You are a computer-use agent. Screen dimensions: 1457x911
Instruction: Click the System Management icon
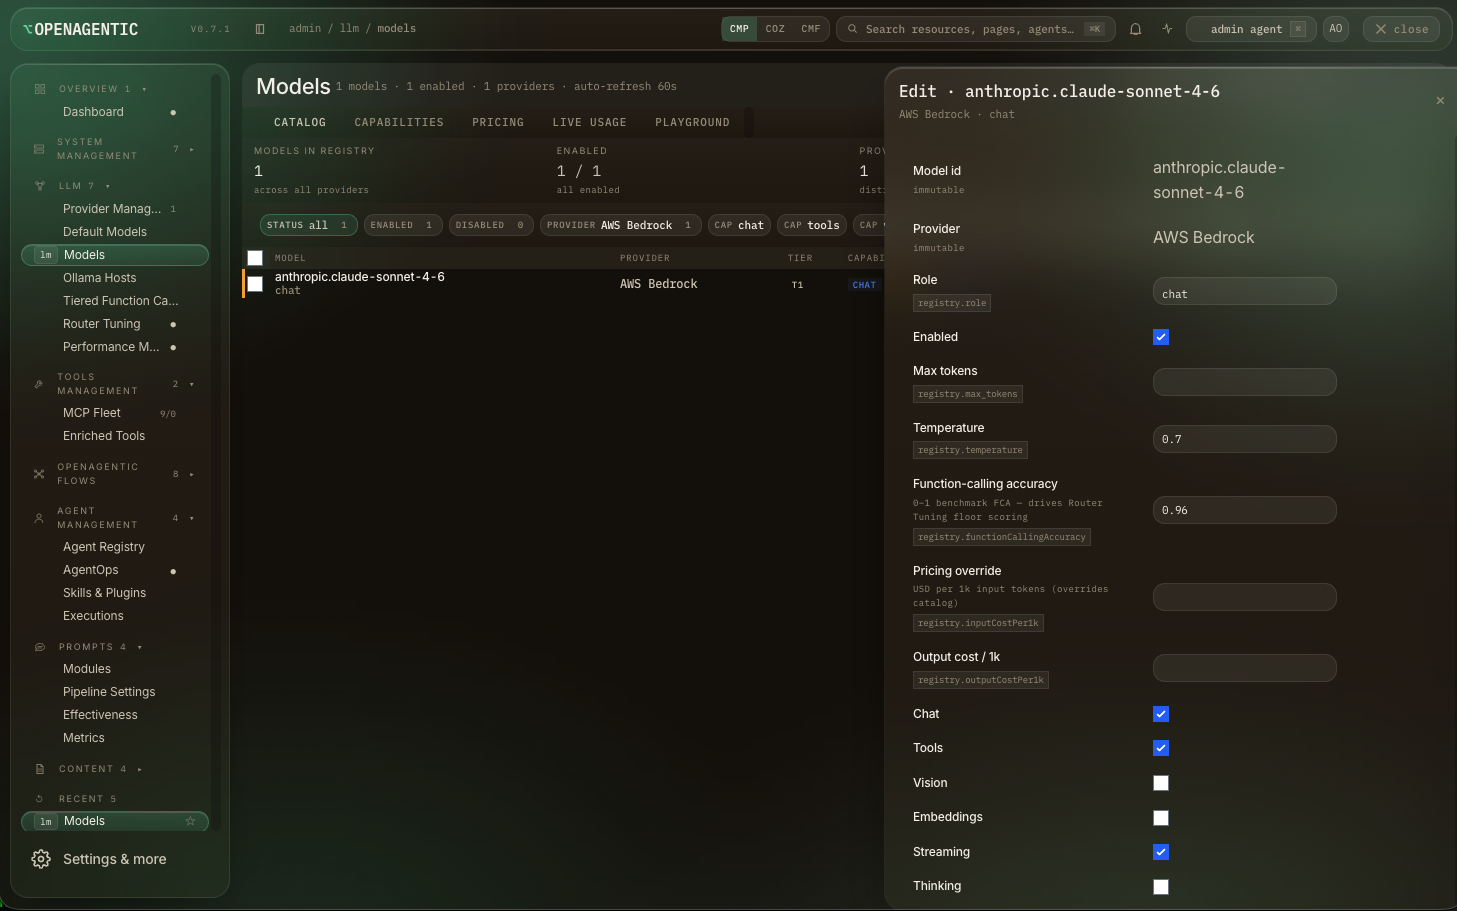pos(39,149)
